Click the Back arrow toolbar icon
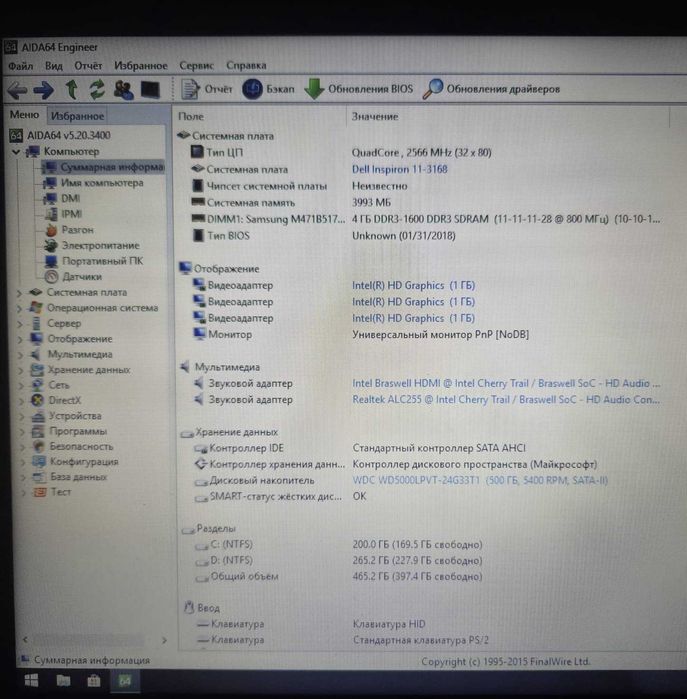Image resolution: width=687 pixels, height=699 pixels. [x=18, y=90]
